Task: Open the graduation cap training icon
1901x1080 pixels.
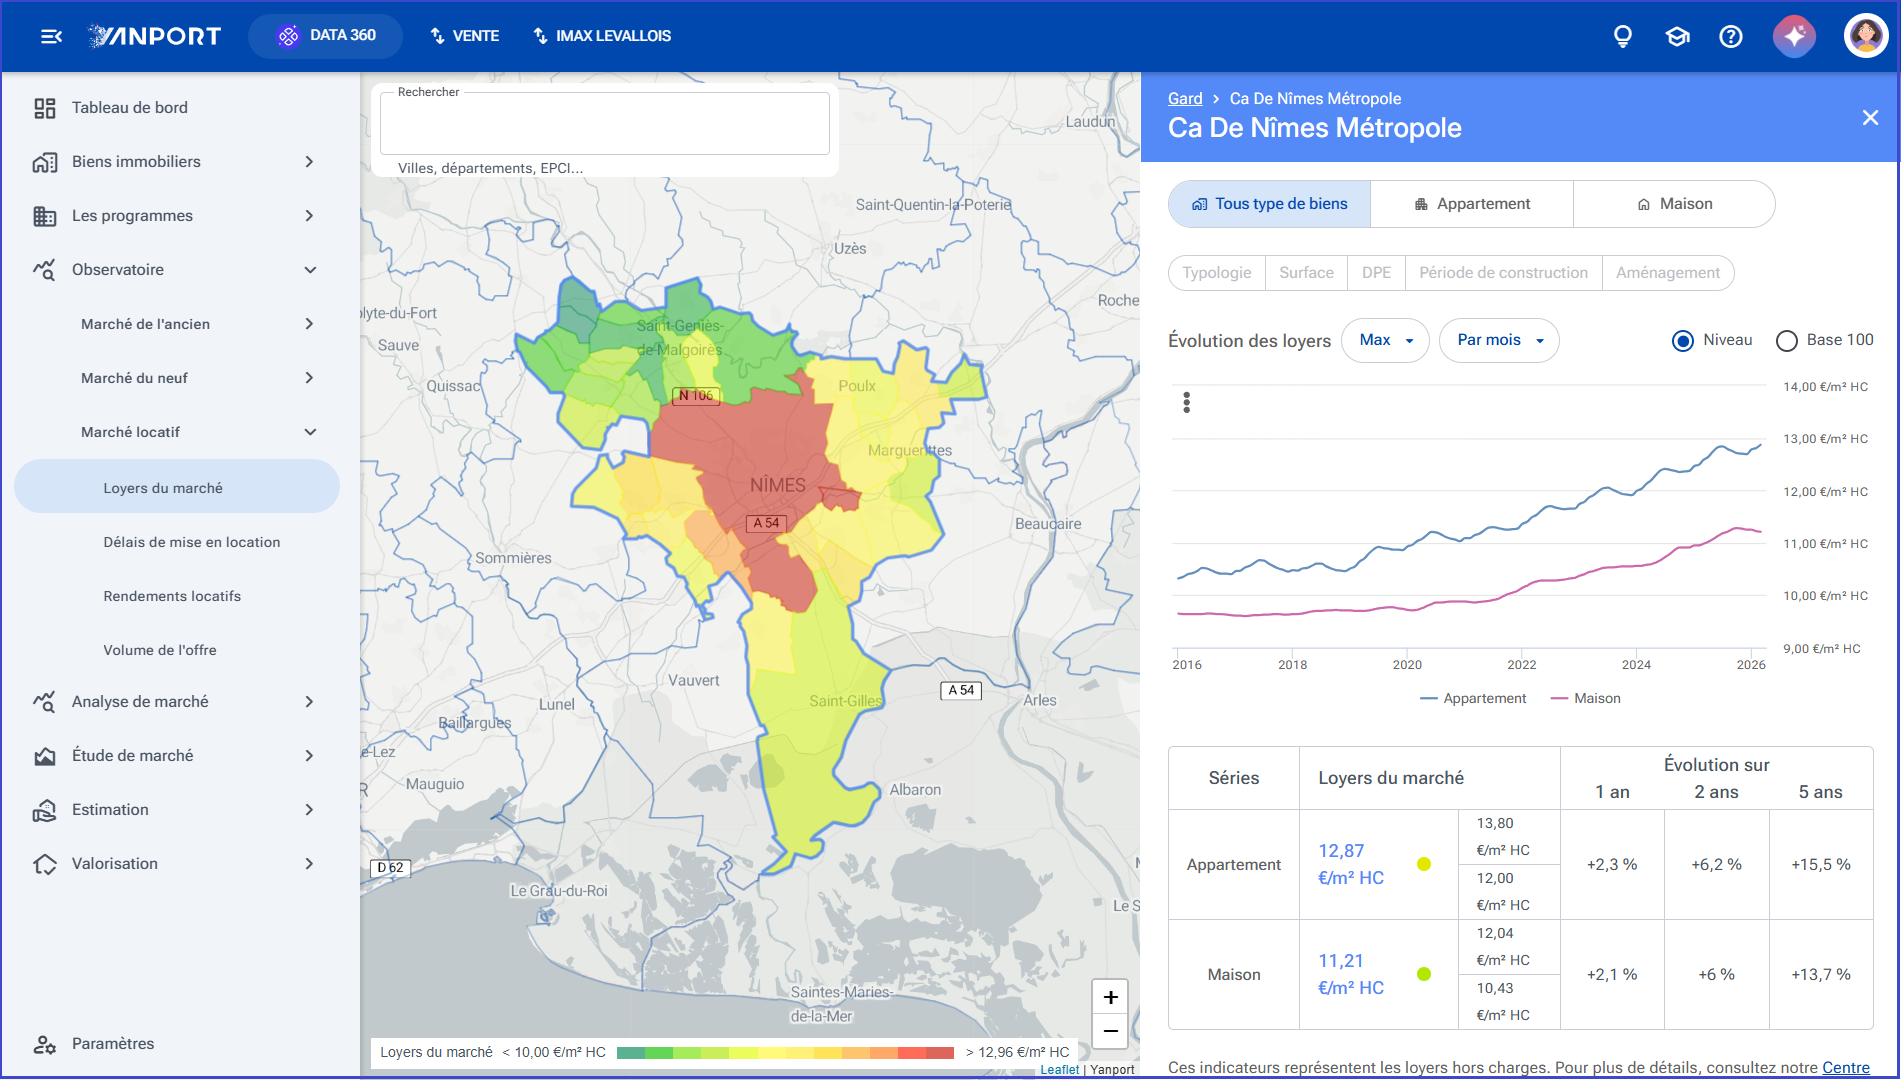Action: [1677, 36]
